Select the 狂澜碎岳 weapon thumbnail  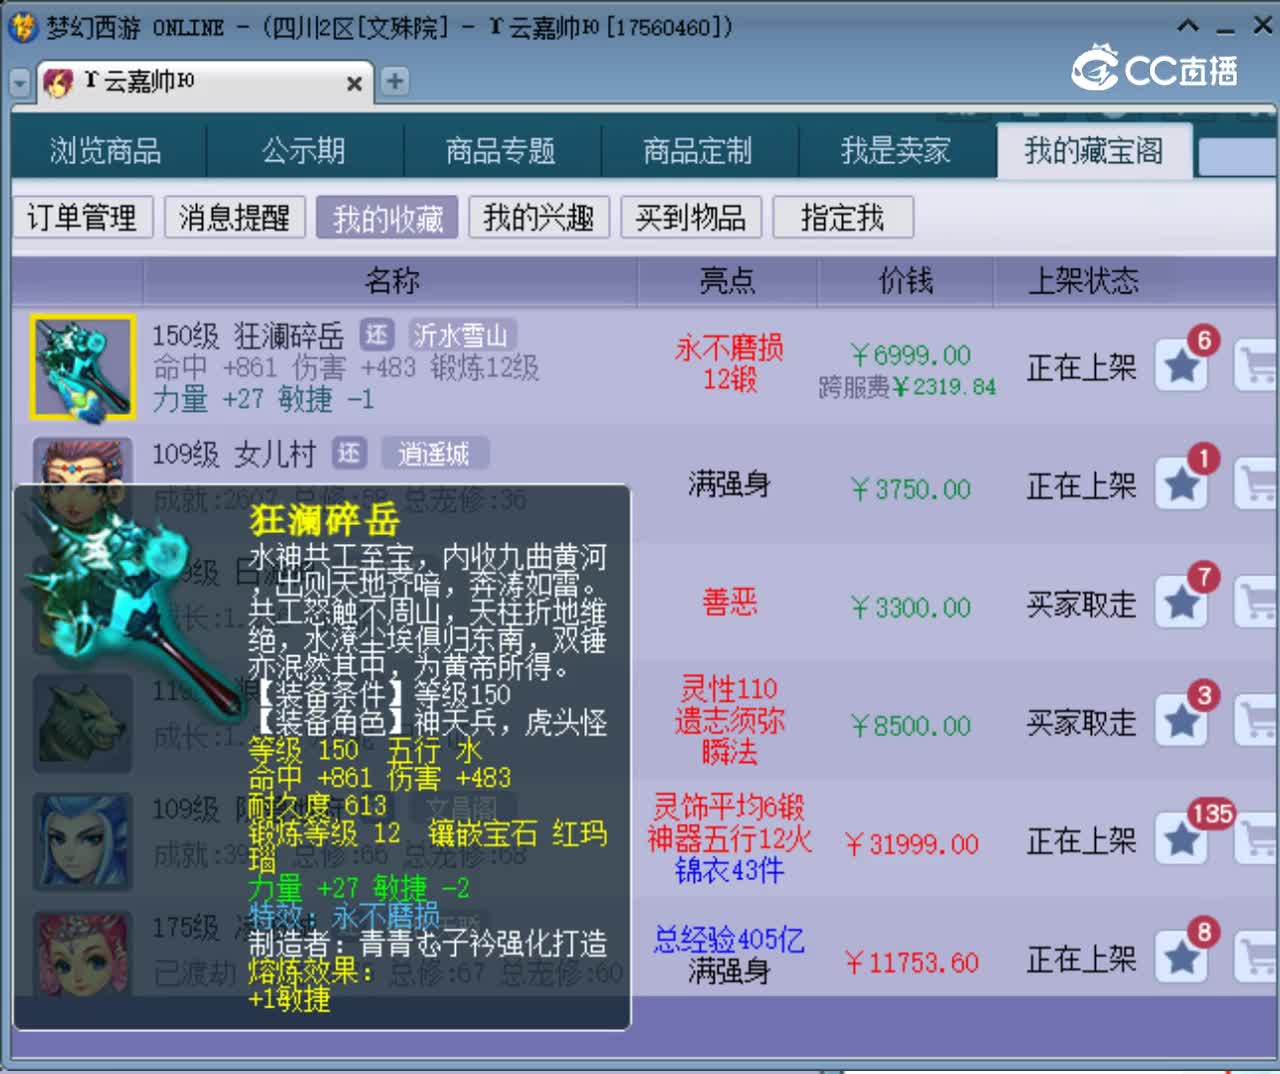point(82,367)
